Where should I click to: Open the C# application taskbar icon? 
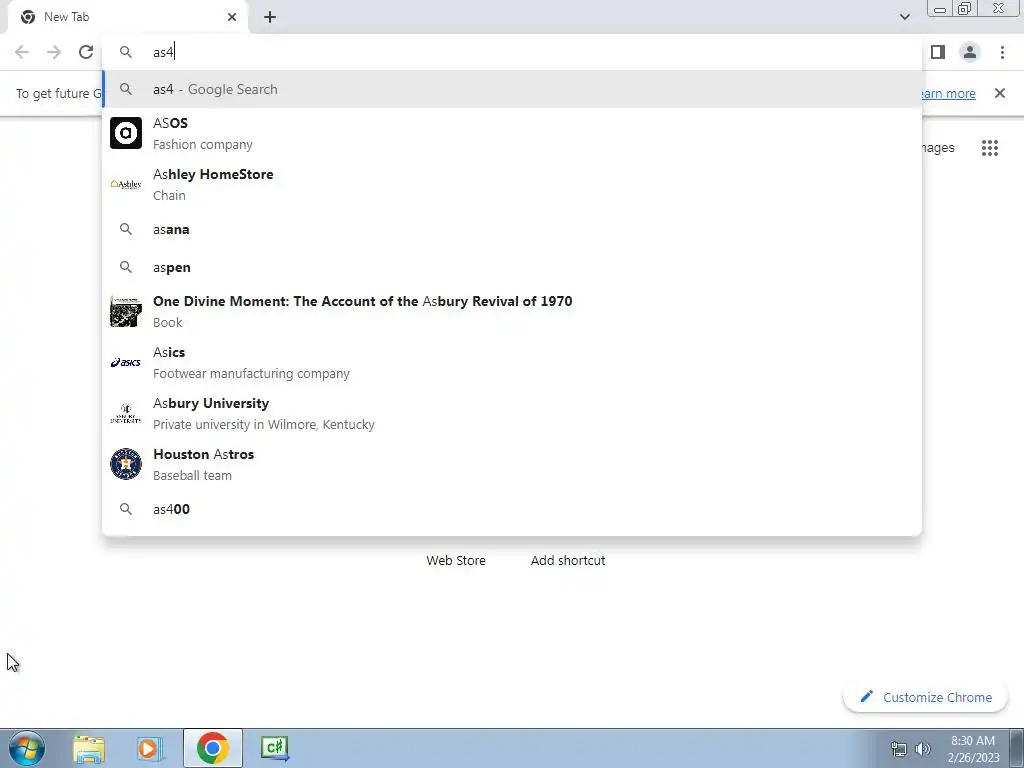(274, 748)
